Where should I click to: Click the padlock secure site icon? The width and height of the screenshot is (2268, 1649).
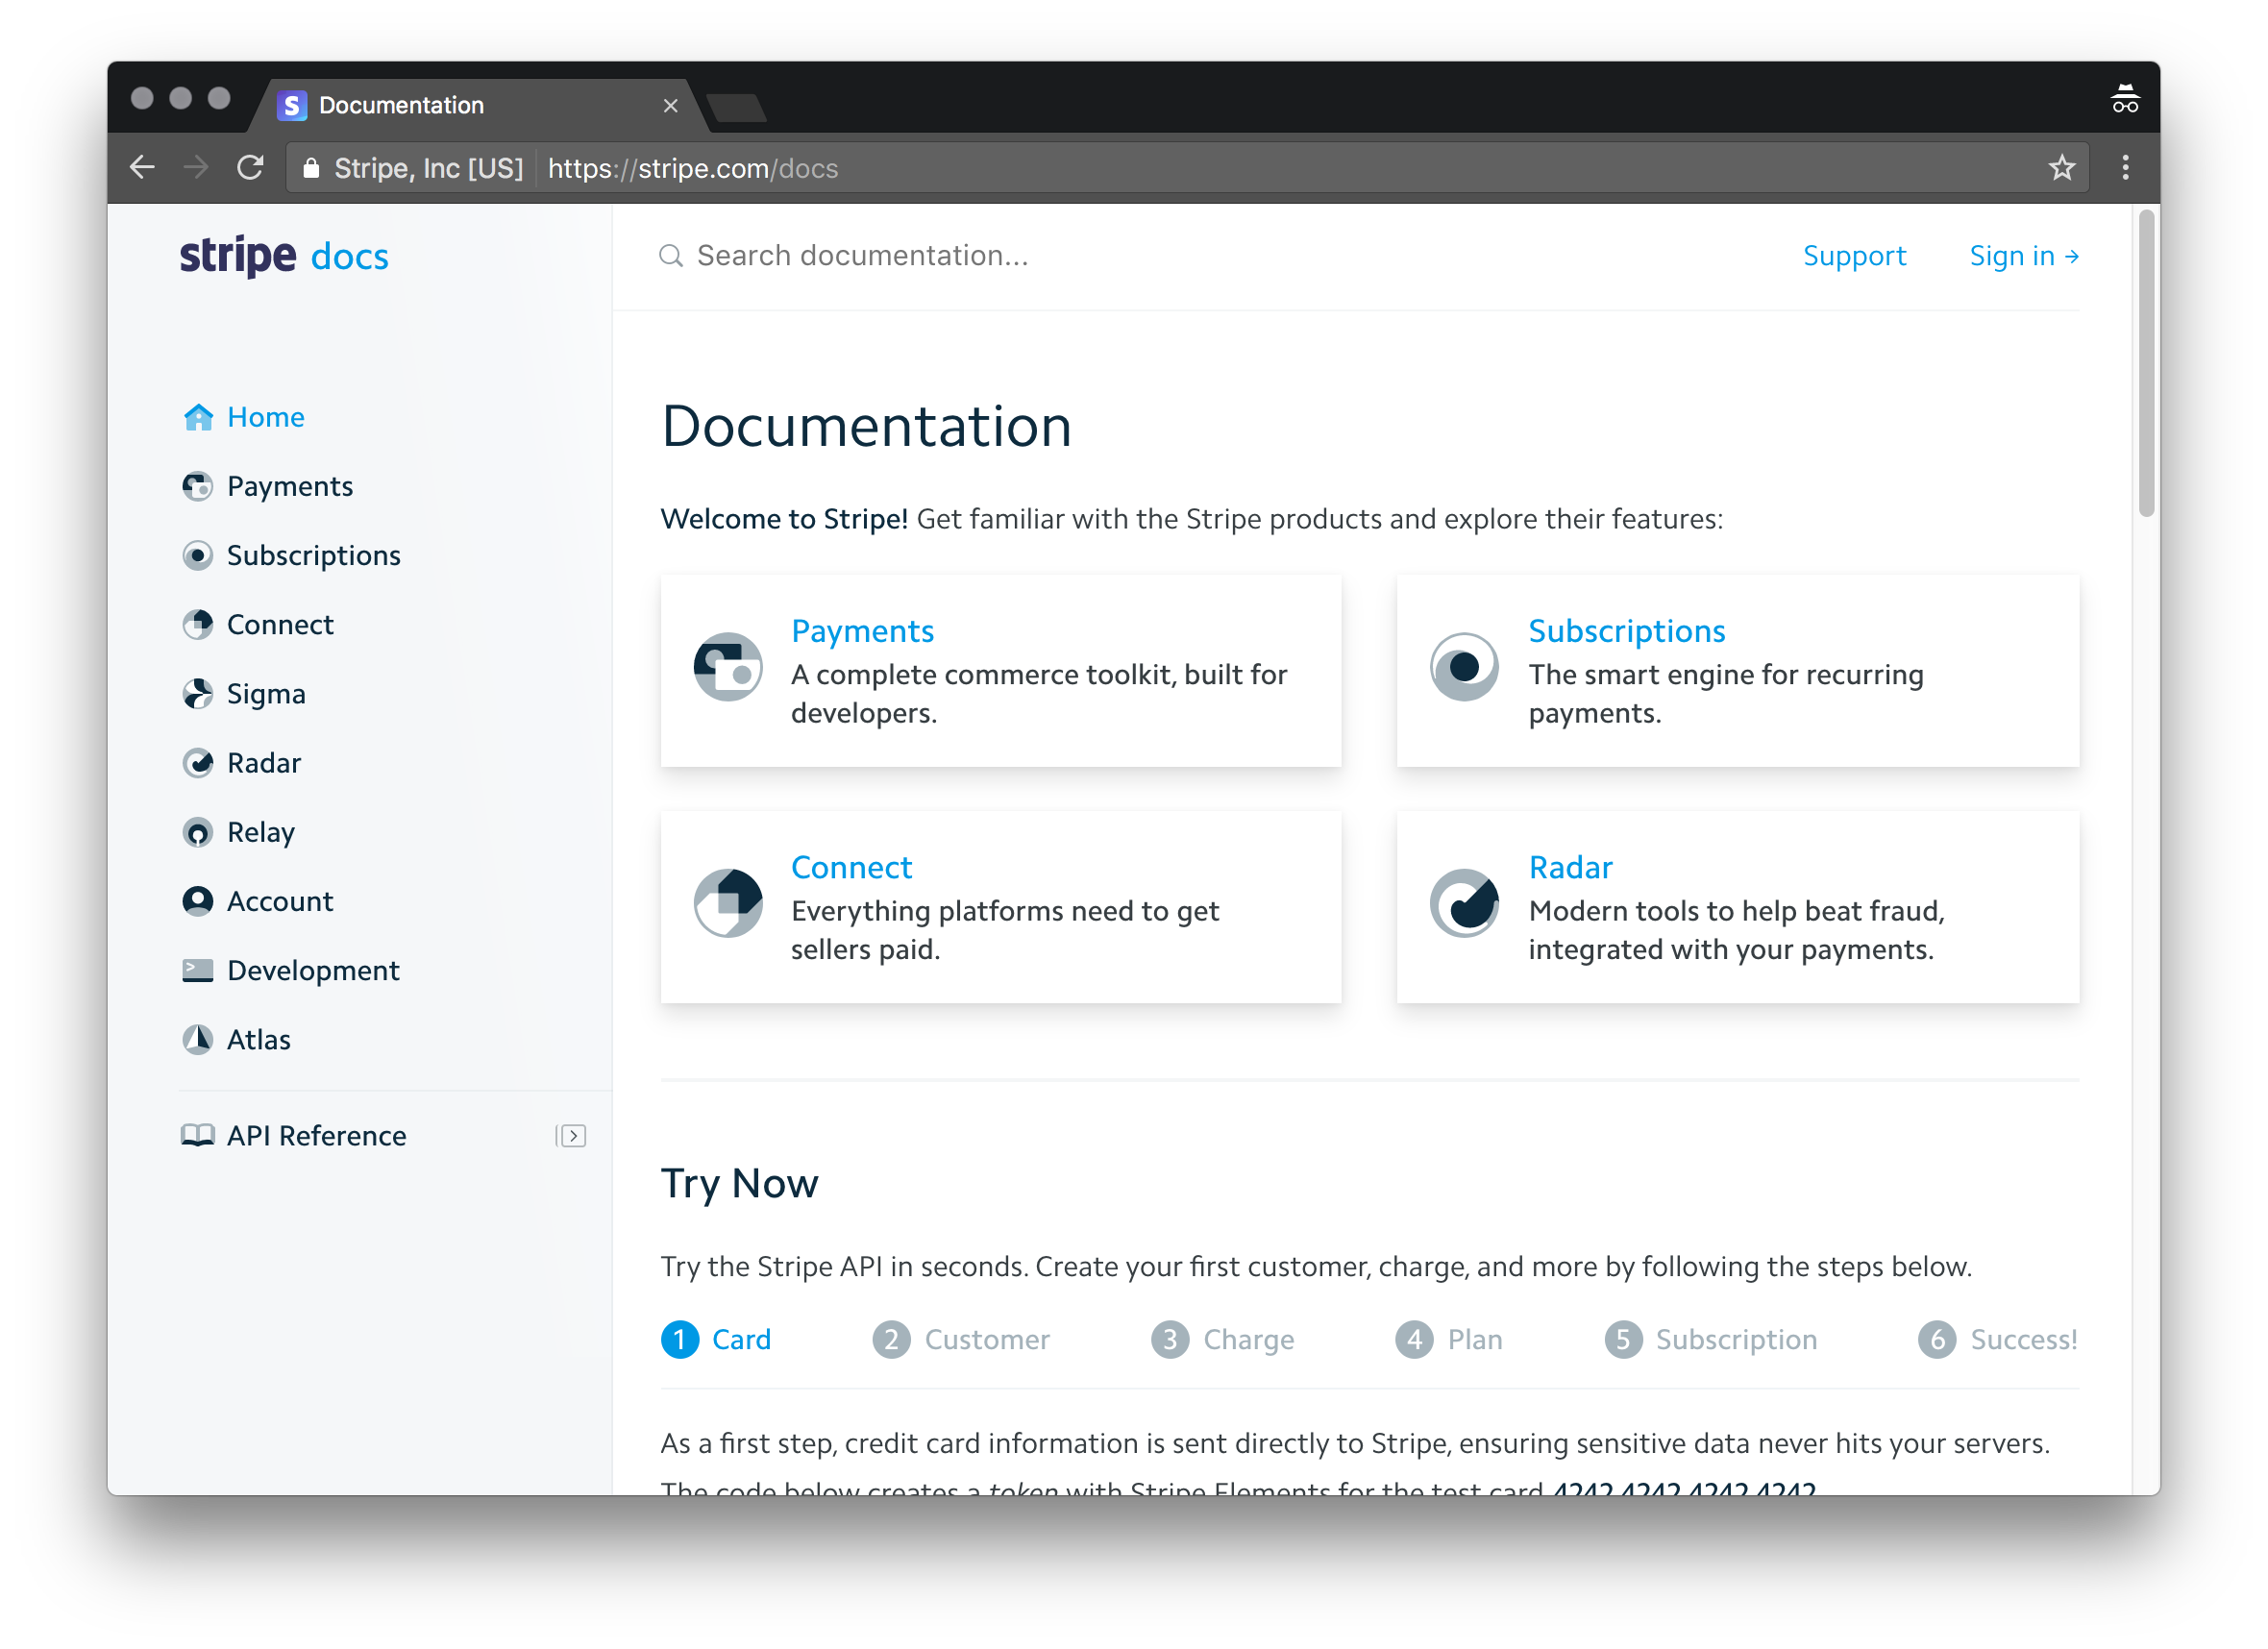click(x=311, y=168)
